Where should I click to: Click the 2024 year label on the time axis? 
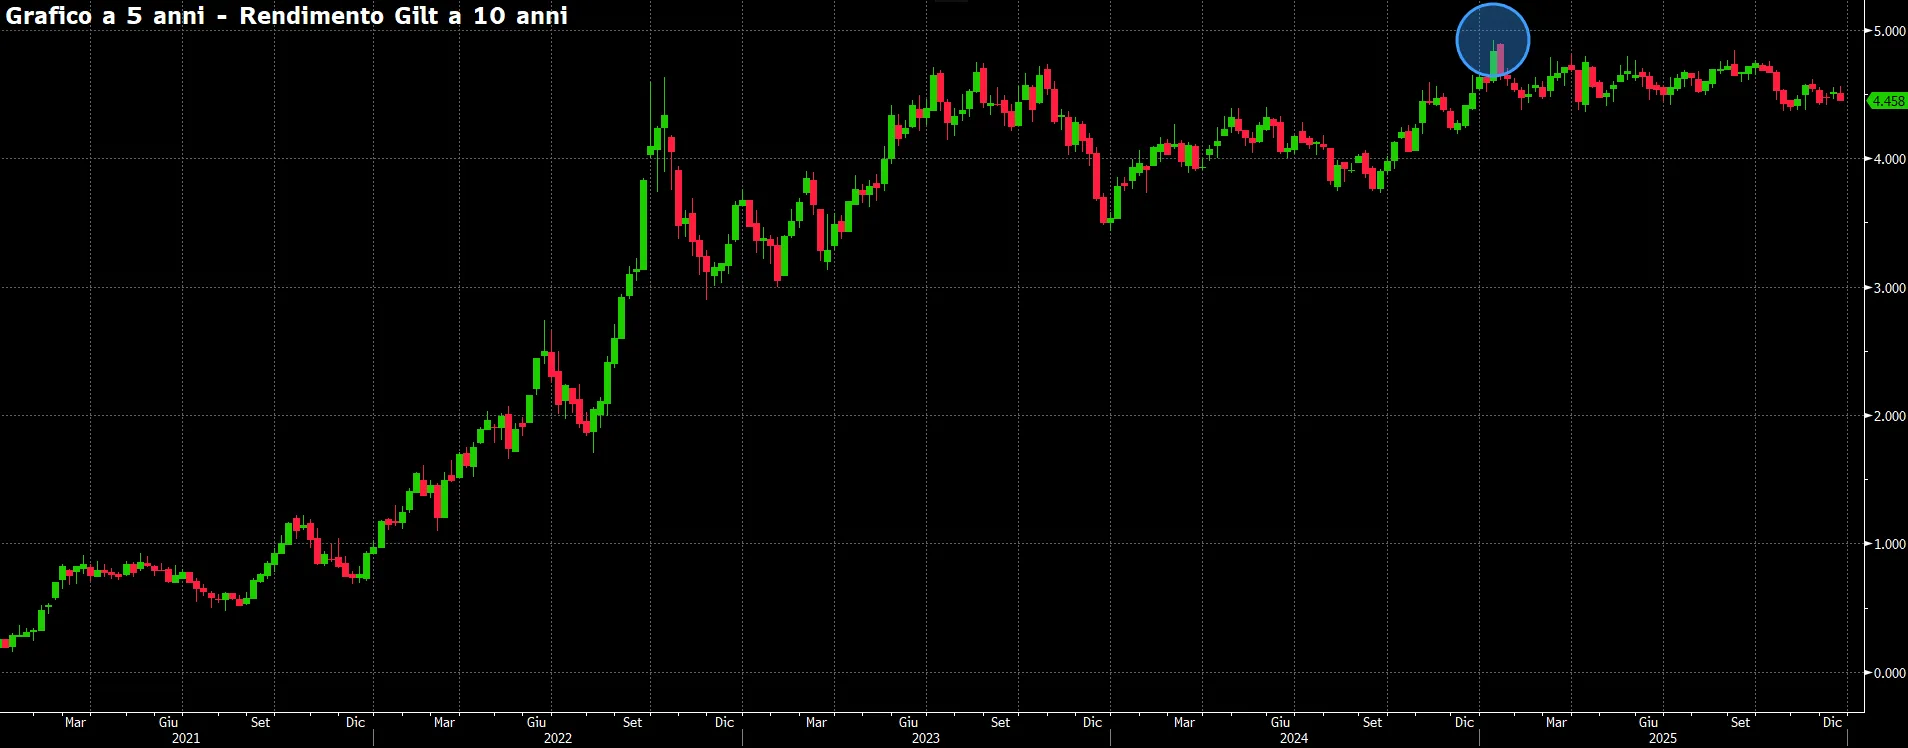tap(1294, 738)
